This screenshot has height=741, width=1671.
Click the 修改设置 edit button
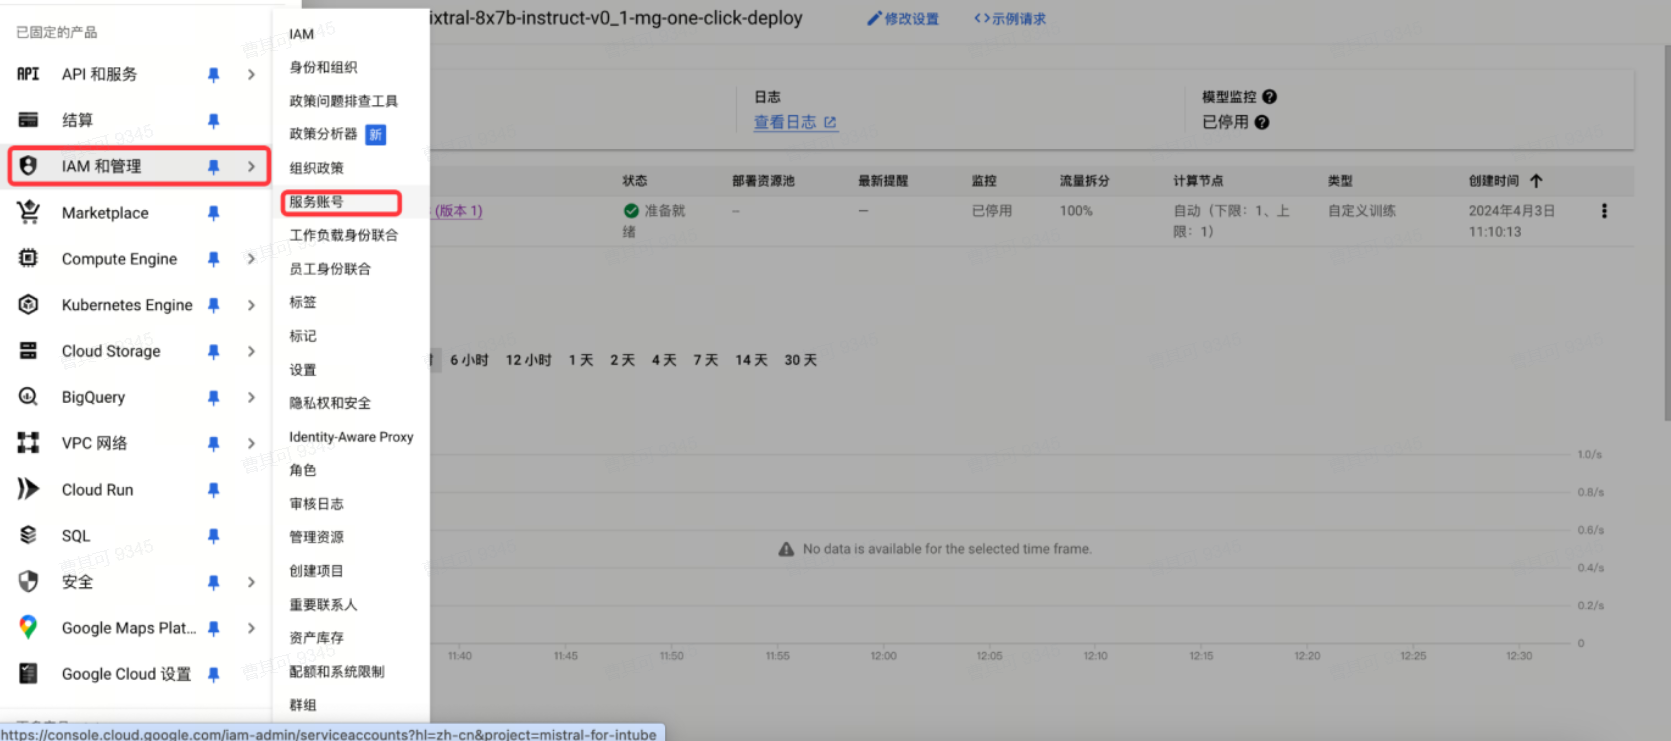[x=903, y=19]
